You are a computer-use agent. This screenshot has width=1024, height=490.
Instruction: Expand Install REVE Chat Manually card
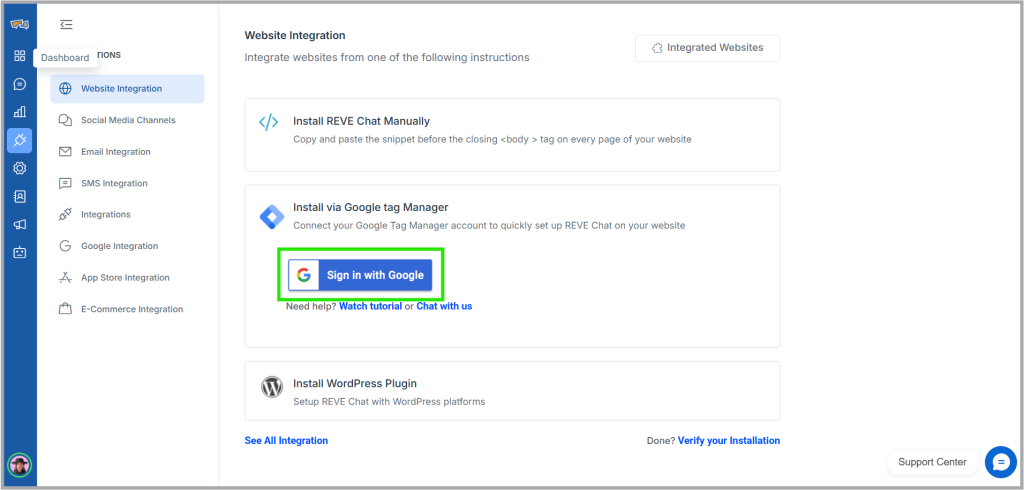point(512,129)
